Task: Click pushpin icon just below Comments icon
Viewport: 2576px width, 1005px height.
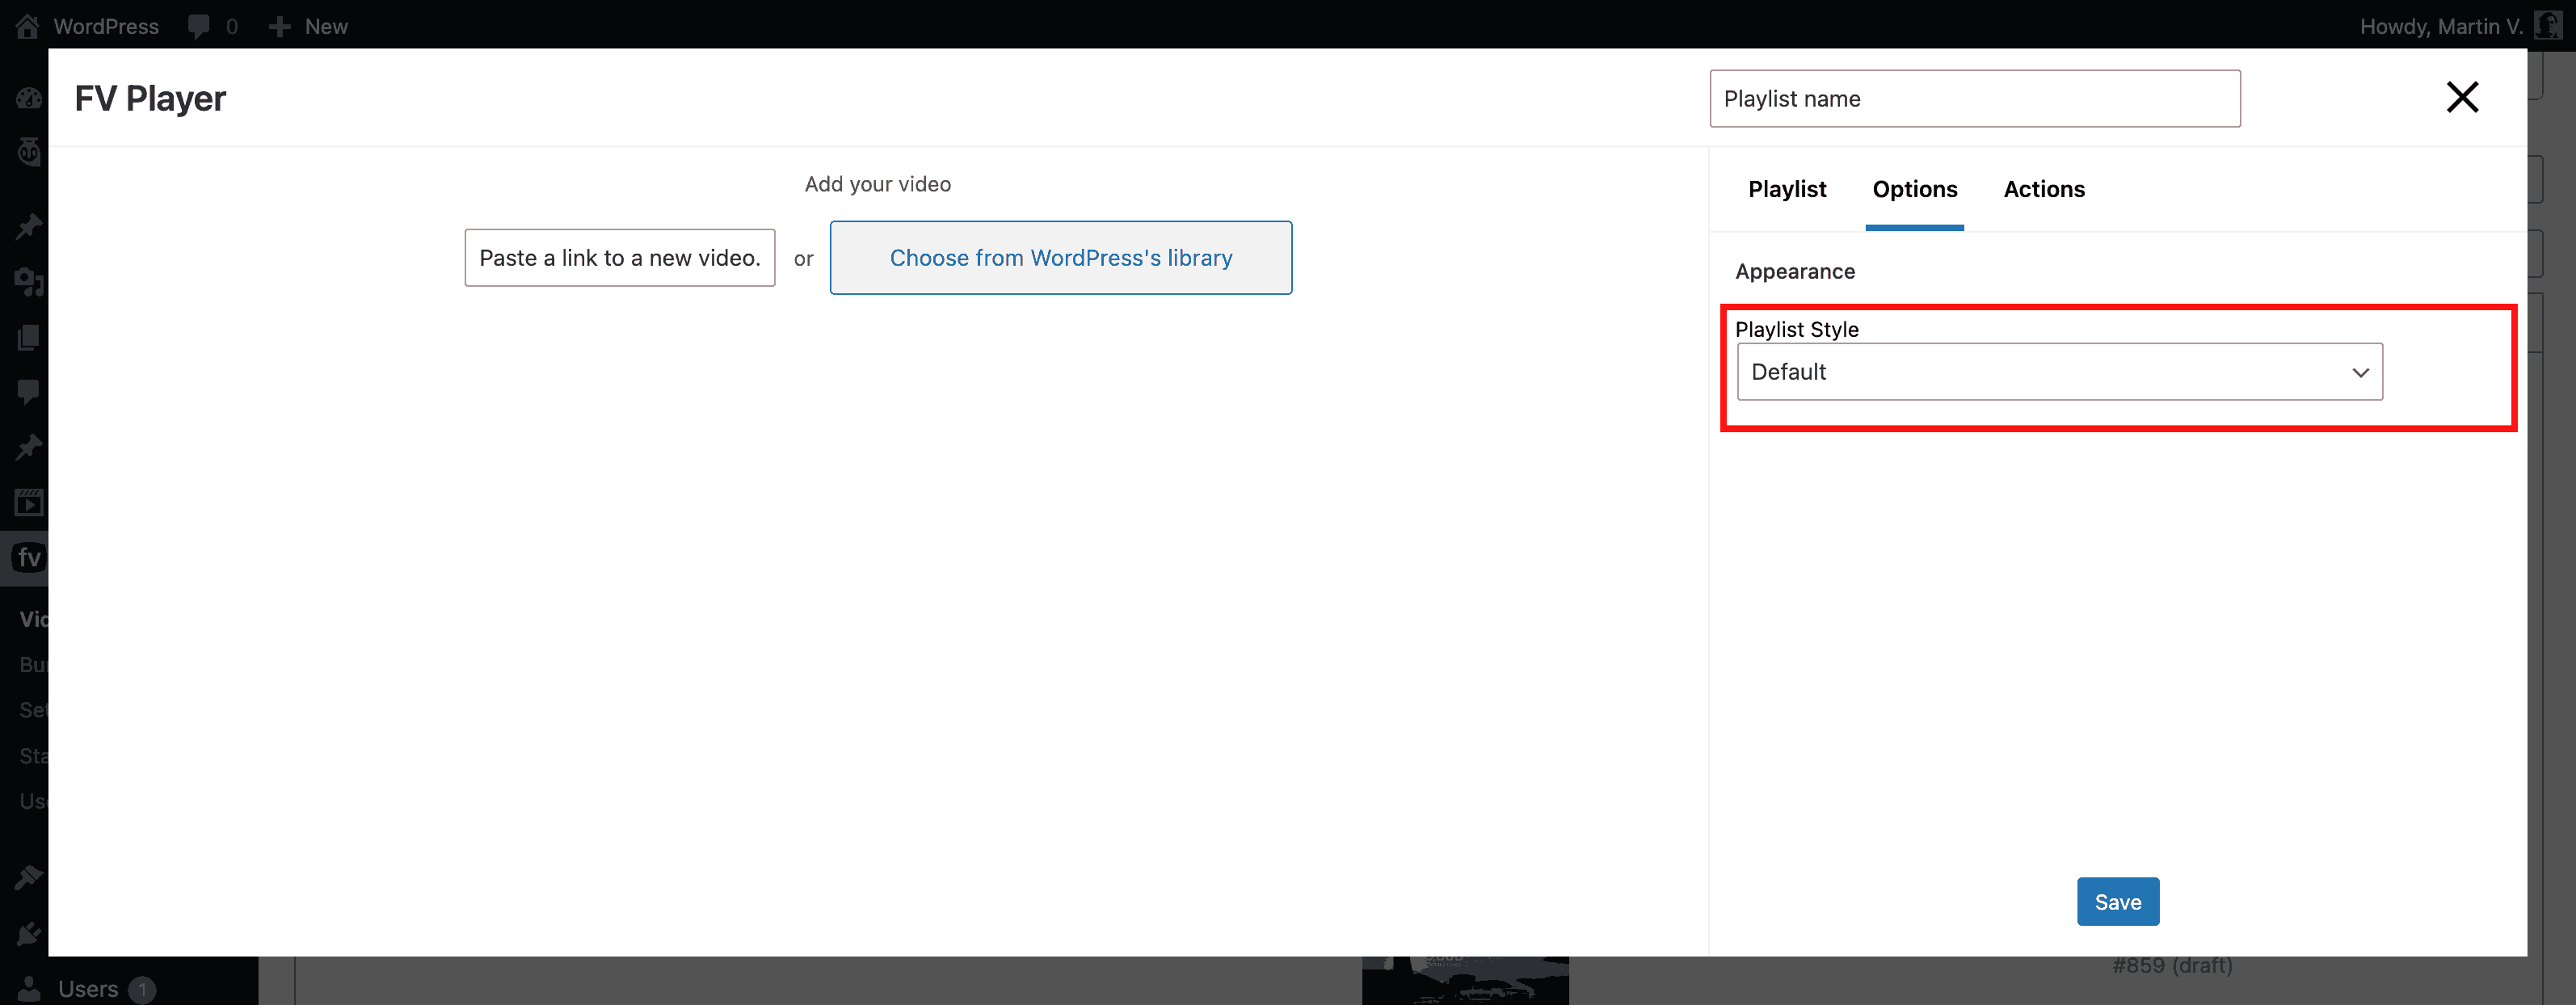Action: [x=29, y=446]
